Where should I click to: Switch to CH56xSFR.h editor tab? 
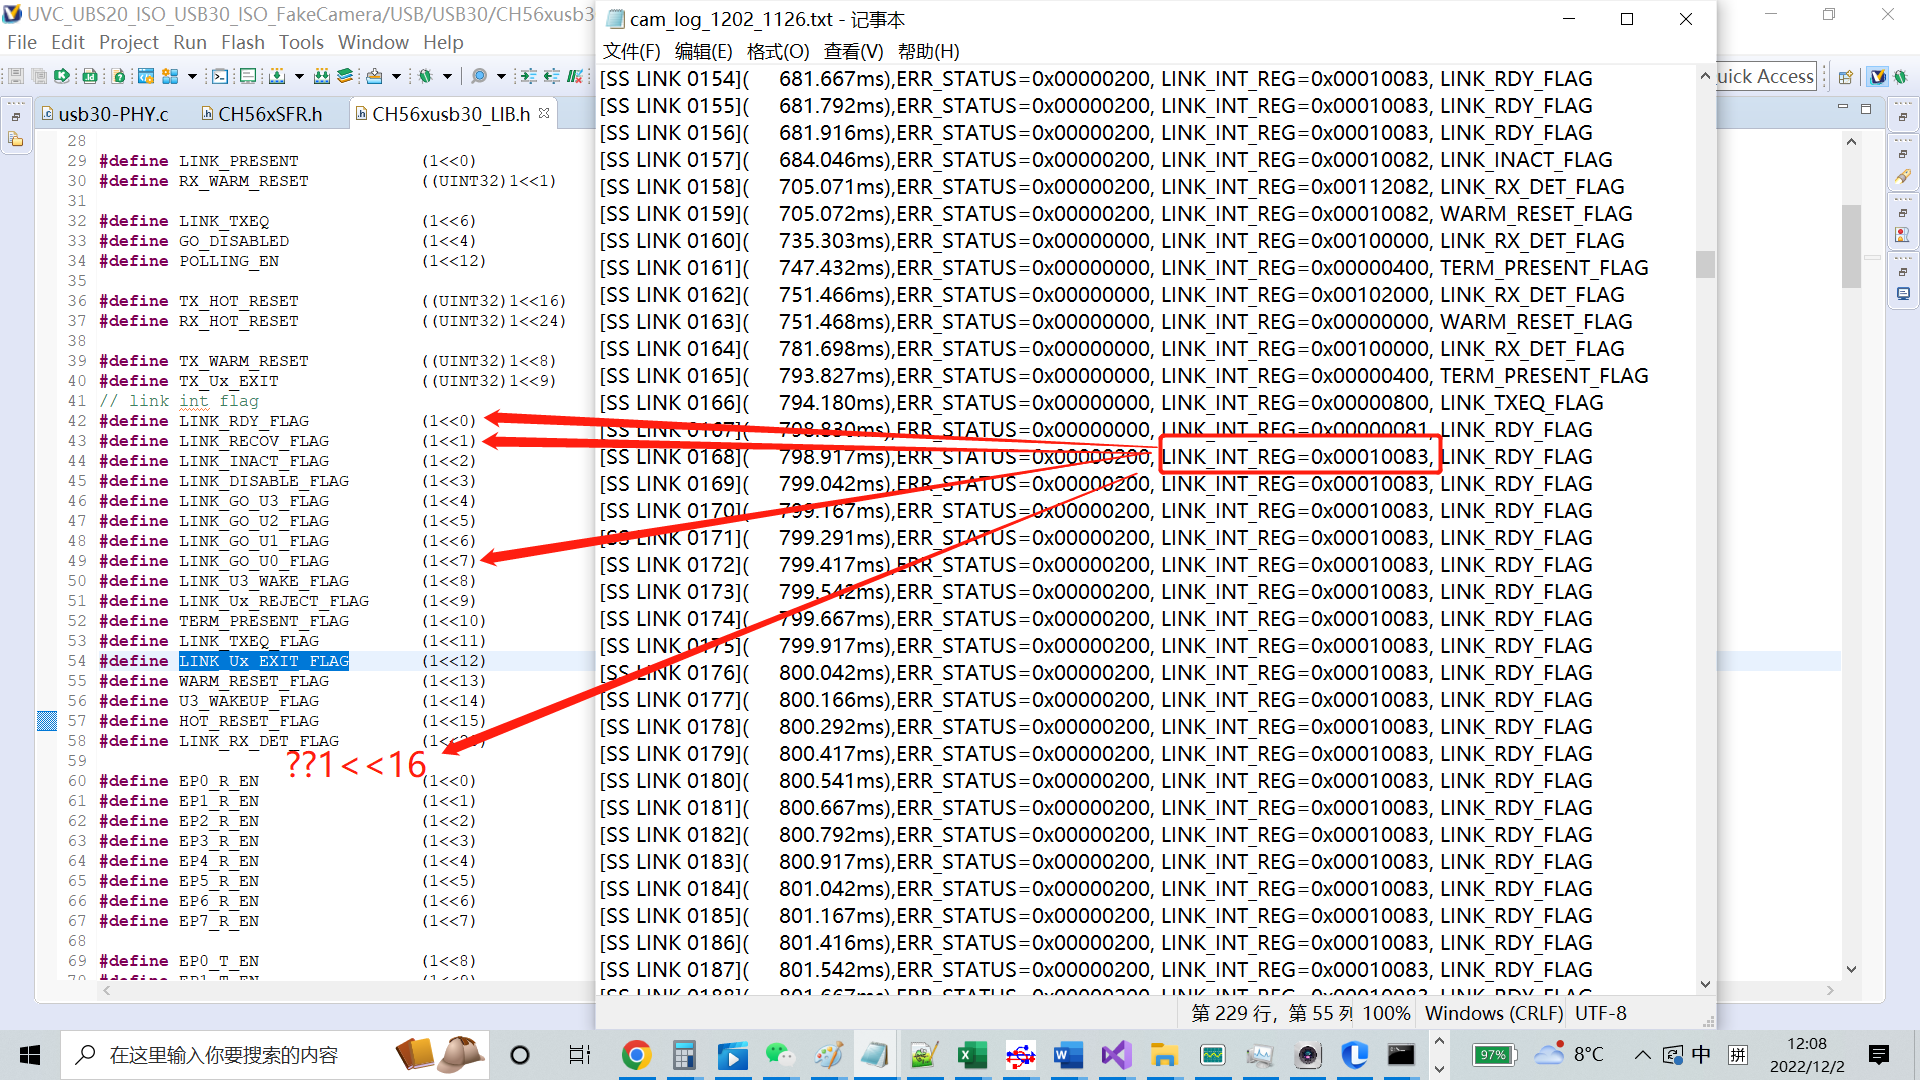262,114
